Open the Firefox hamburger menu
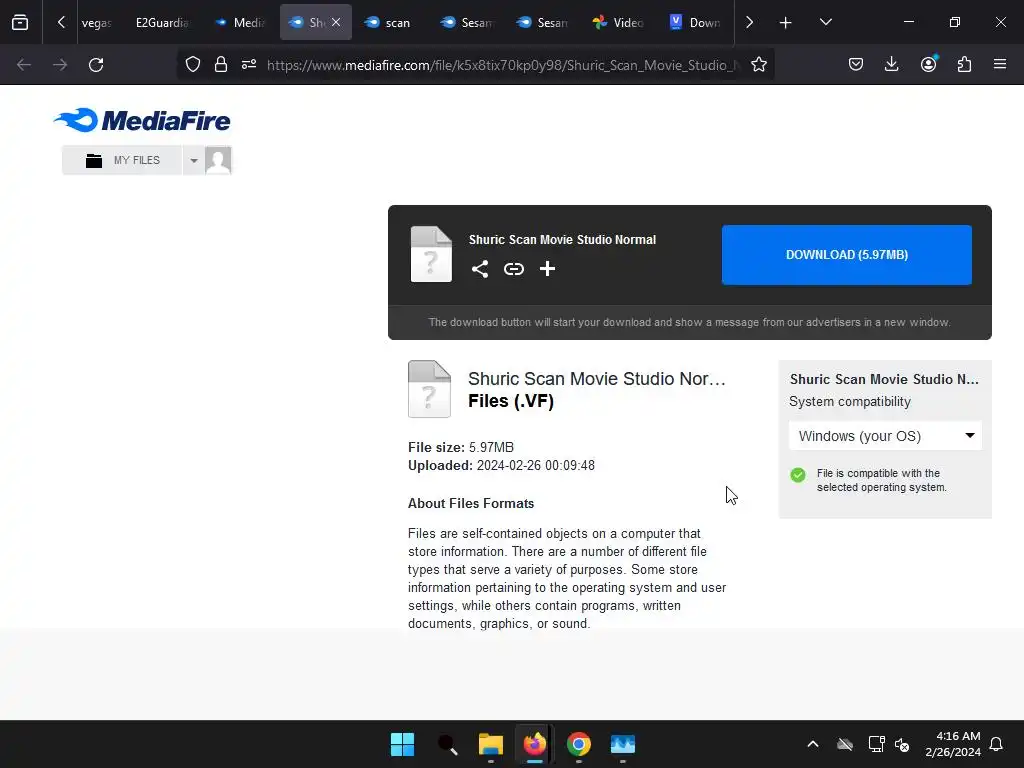The height and width of the screenshot is (768, 1024). point(1000,65)
